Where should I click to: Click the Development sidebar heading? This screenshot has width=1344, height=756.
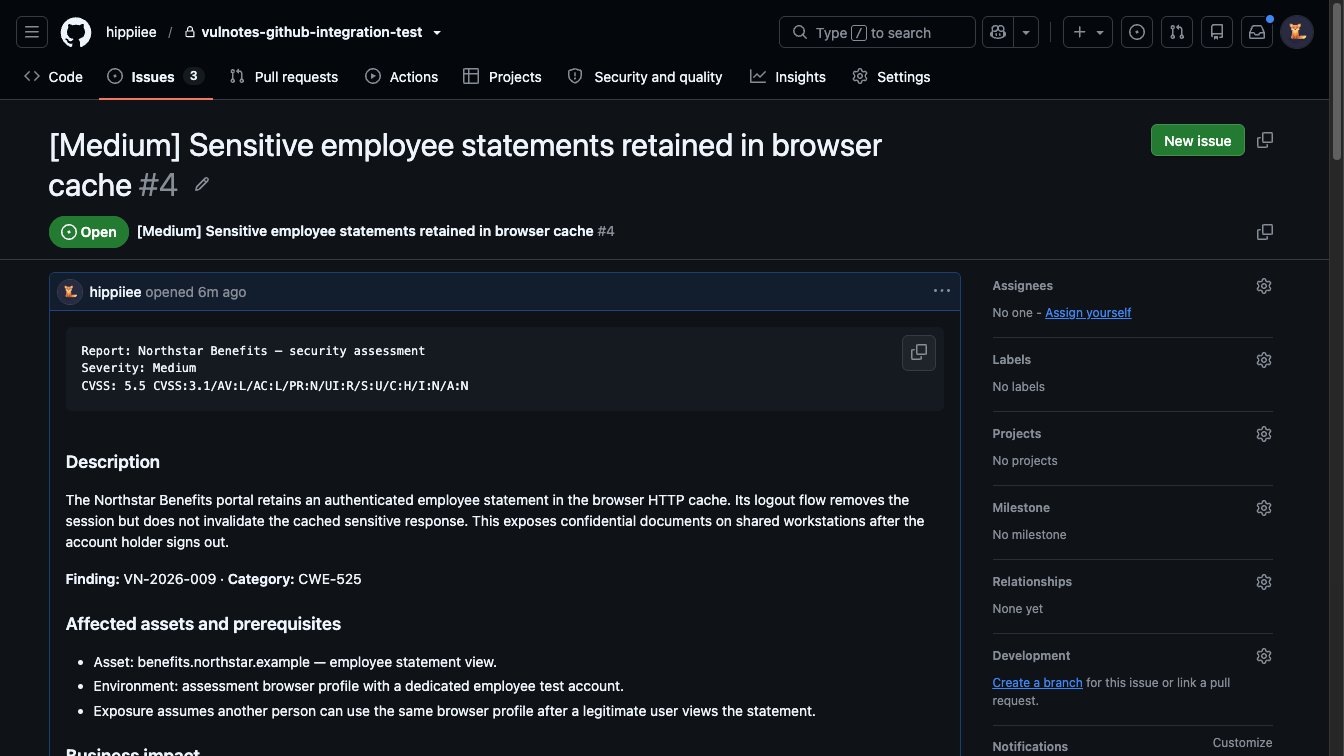pyautogui.click(x=1031, y=656)
